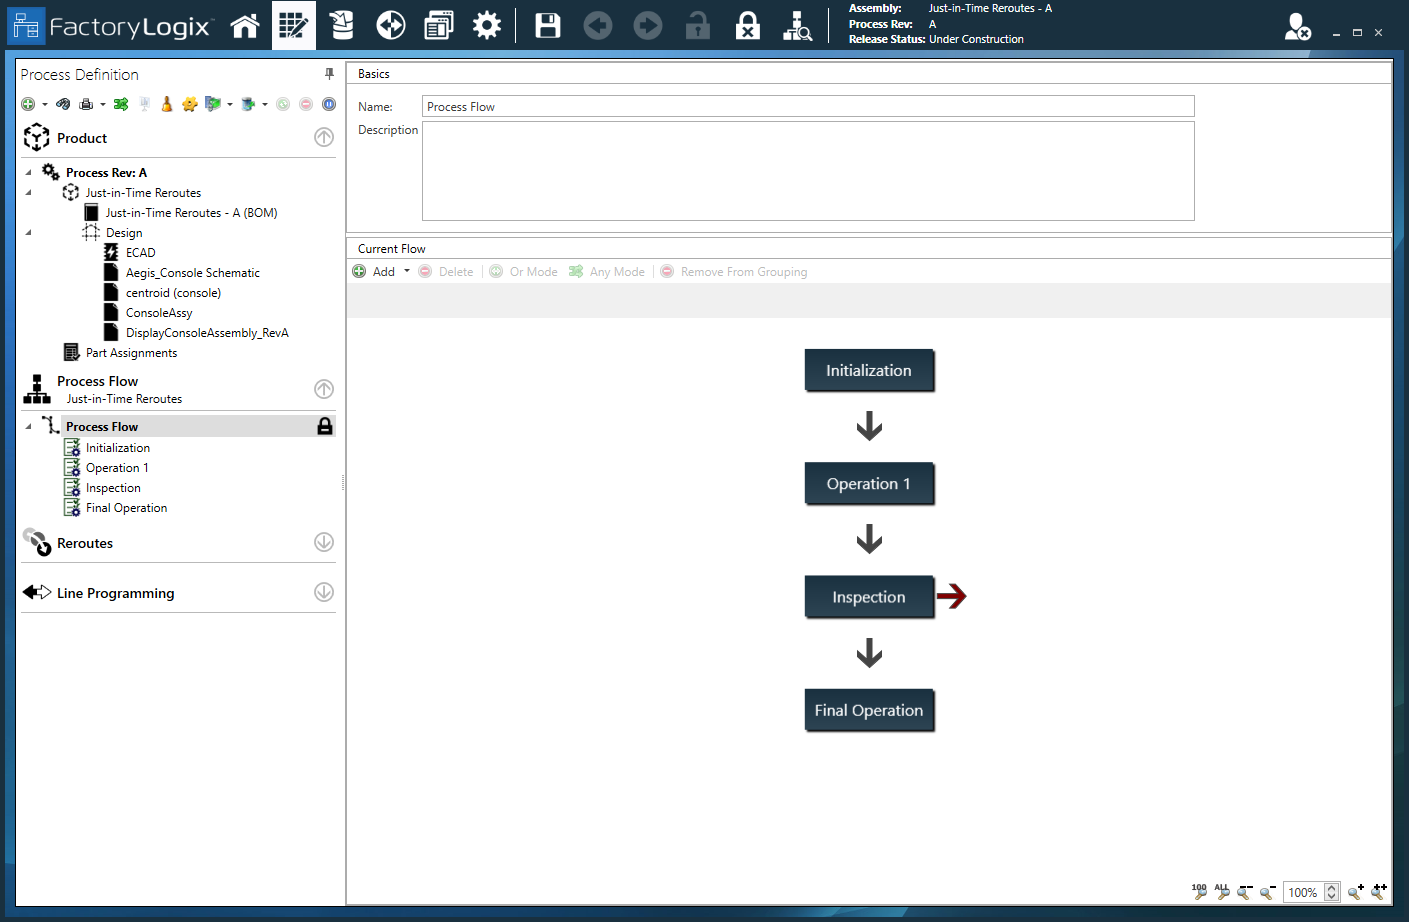Click the padlock with X icon
The image size is (1409, 922).
coord(747,26)
